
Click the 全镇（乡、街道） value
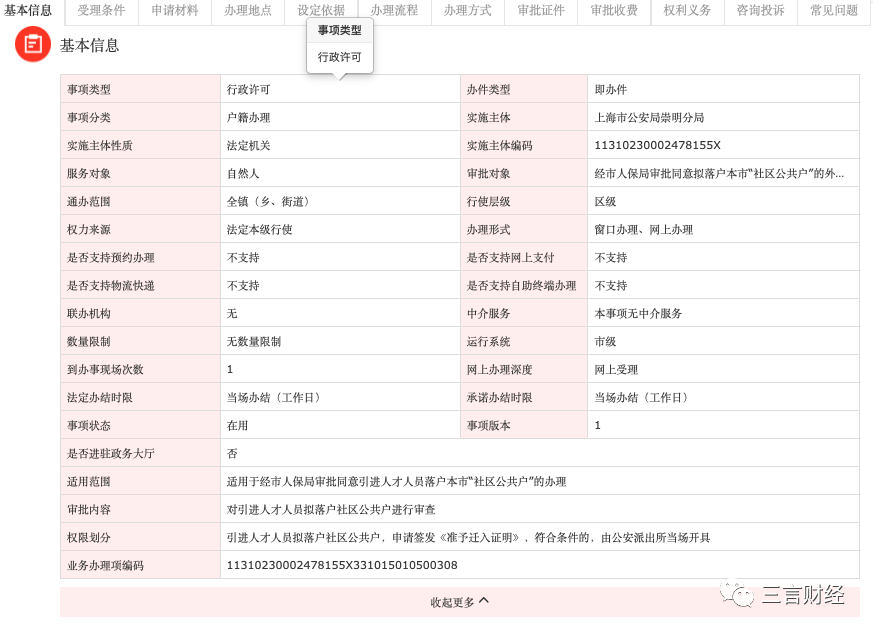pos(268,201)
